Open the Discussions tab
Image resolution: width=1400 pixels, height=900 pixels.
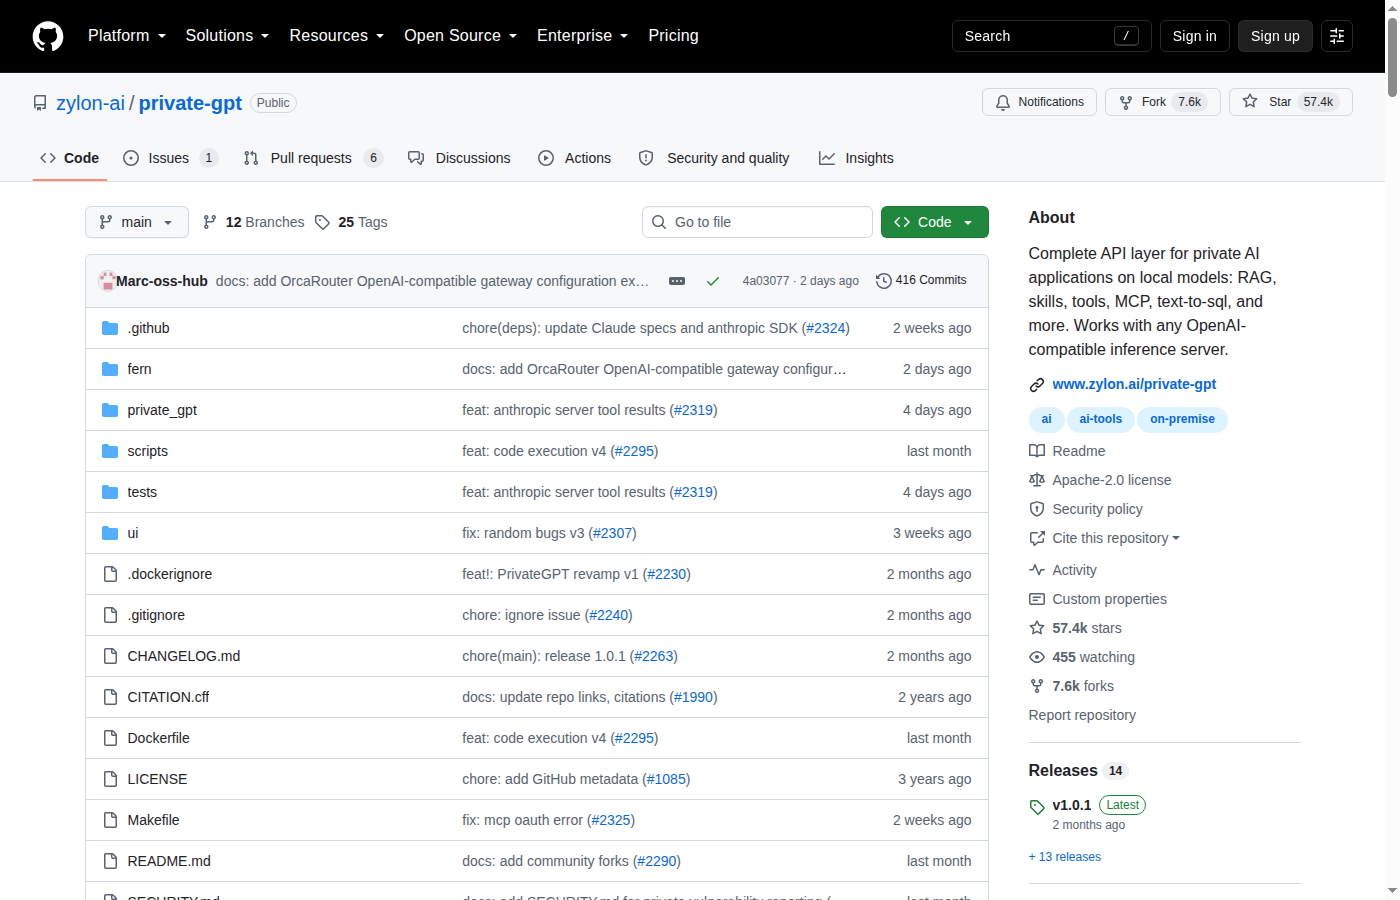coord(459,158)
